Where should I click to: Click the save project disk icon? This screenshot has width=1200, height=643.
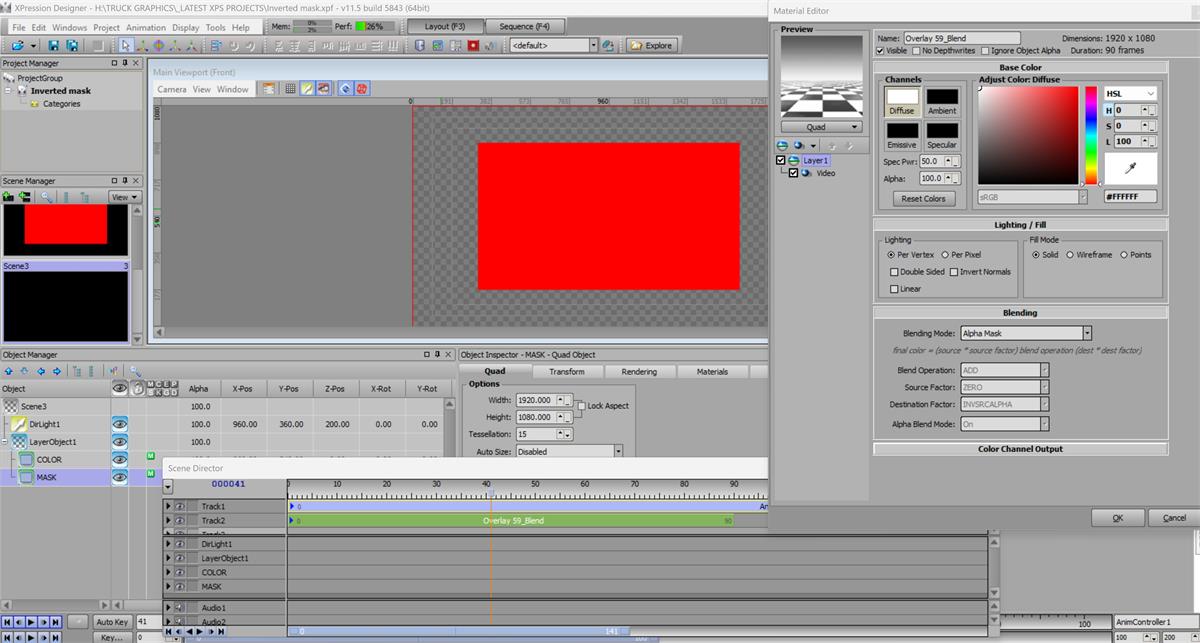(x=52, y=46)
